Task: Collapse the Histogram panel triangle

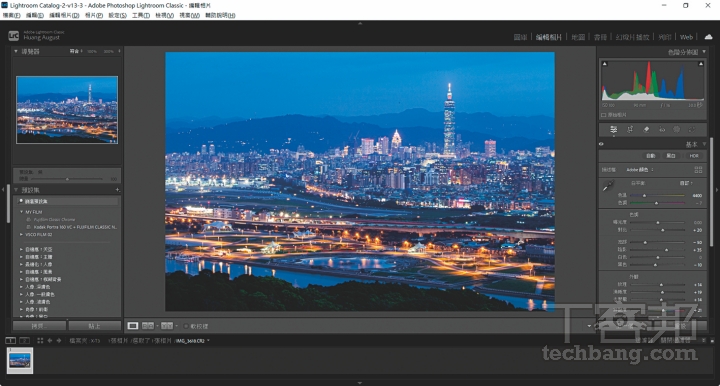Action: [704, 52]
